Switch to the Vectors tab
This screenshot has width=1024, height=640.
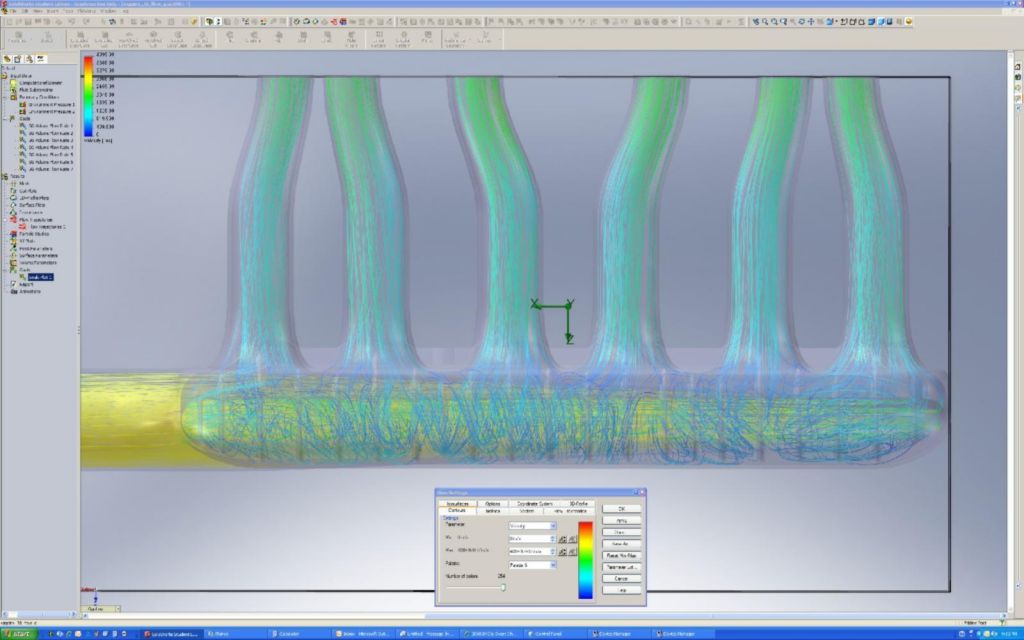point(527,511)
